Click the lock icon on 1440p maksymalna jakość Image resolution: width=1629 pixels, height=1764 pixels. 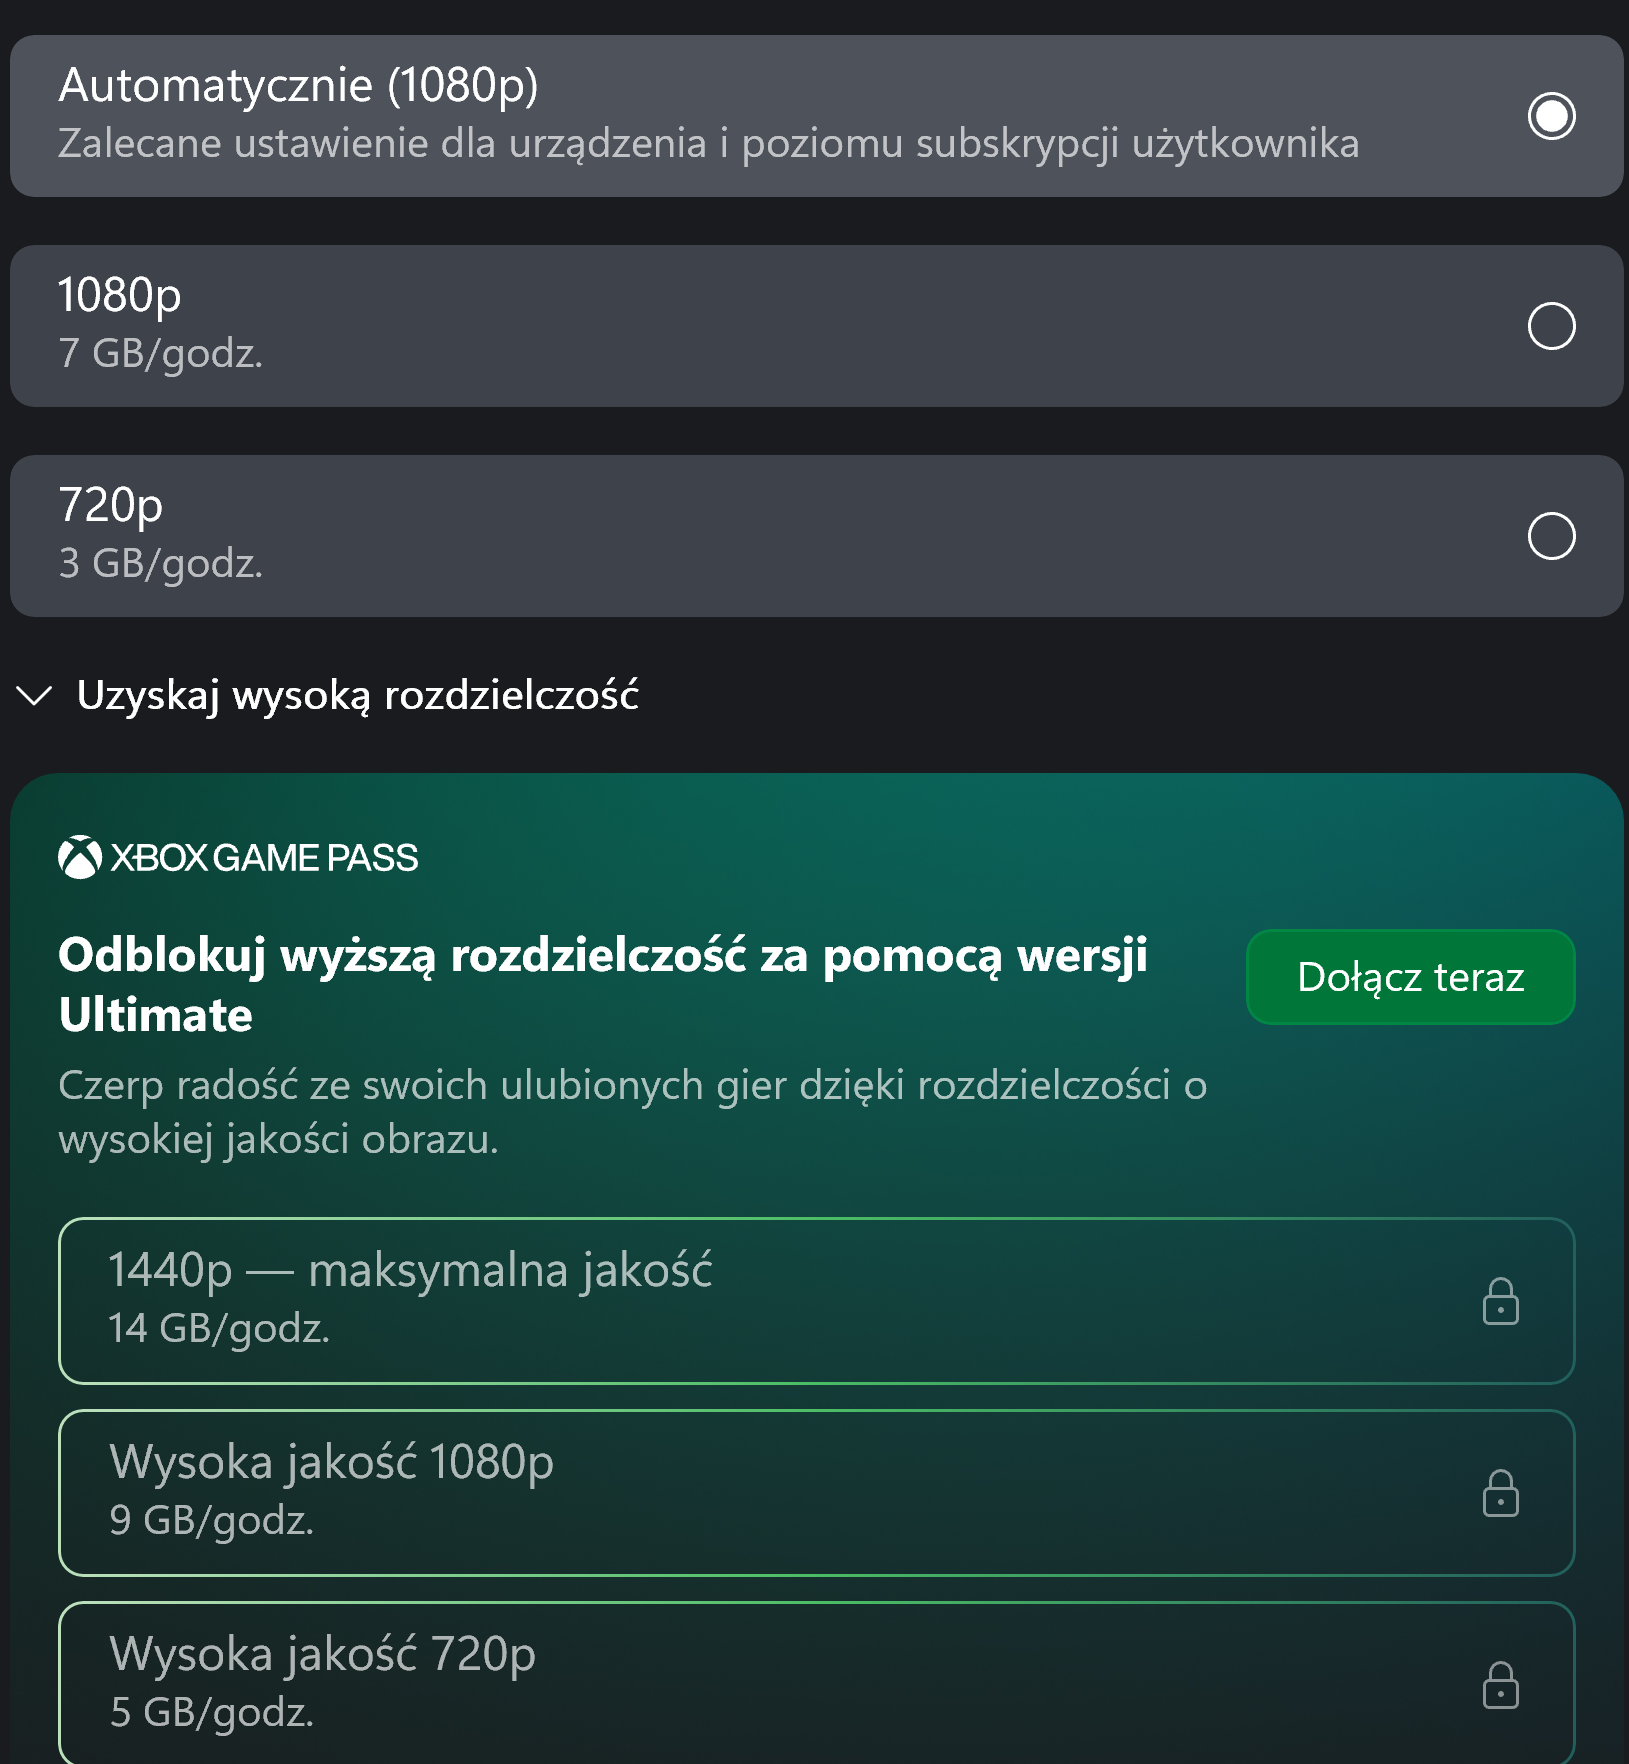click(x=1500, y=1302)
